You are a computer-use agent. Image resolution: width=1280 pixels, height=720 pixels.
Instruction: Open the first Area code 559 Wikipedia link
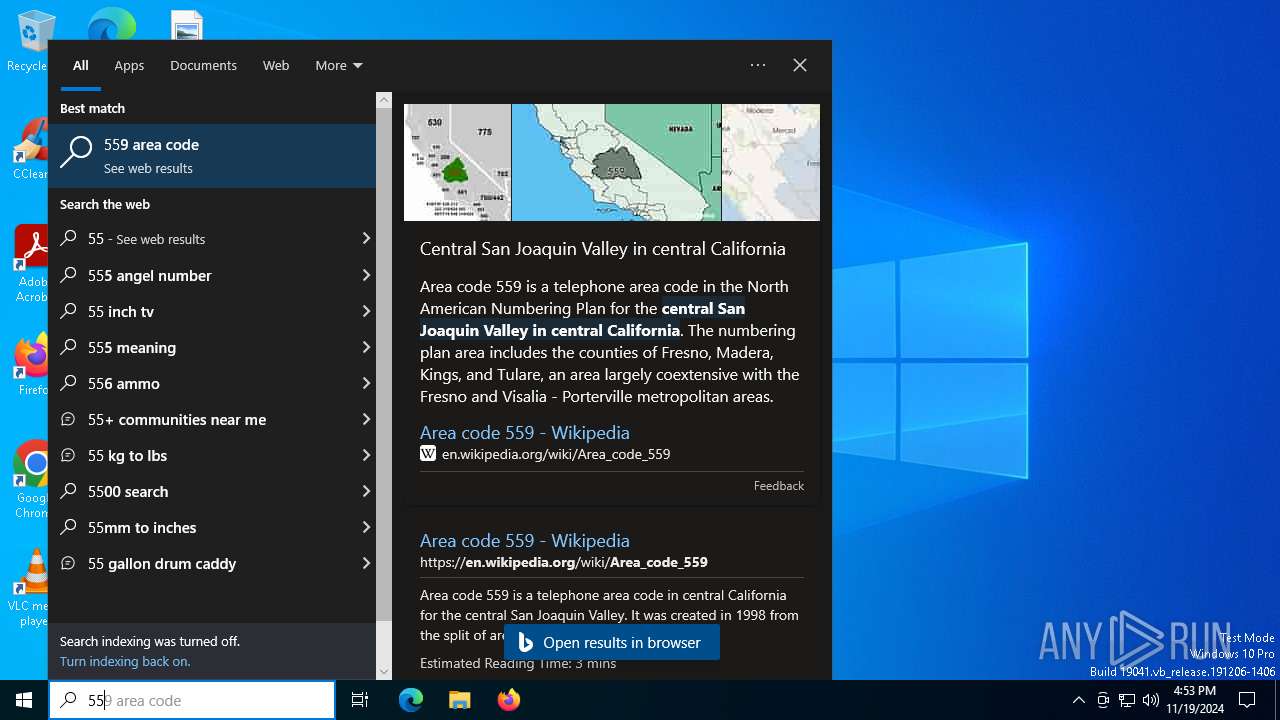click(524, 432)
